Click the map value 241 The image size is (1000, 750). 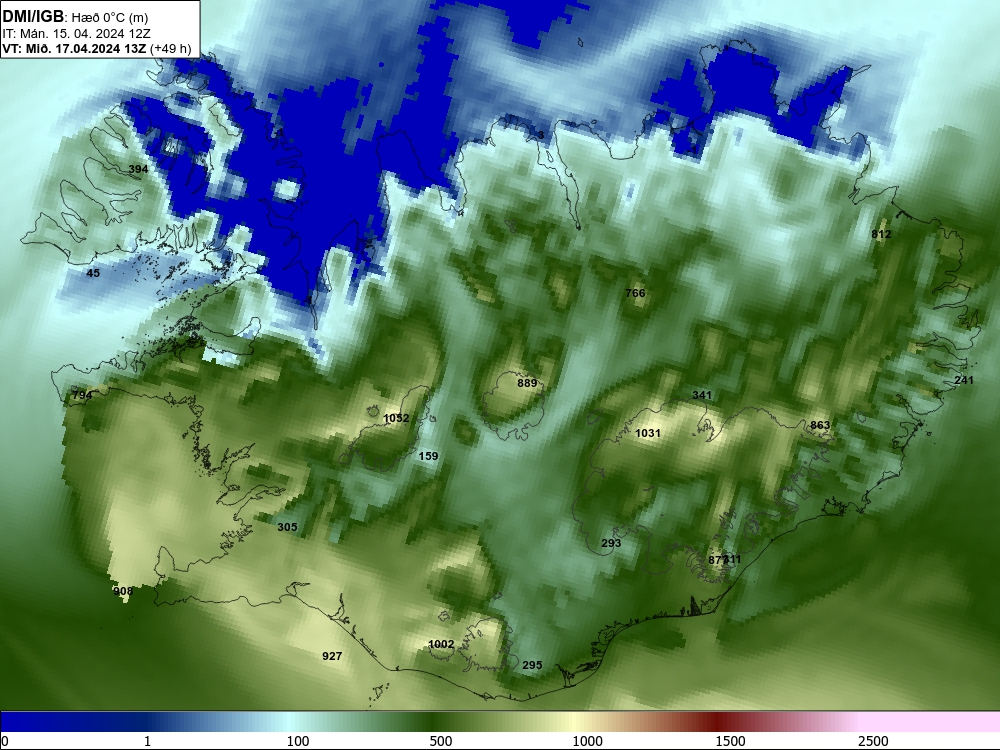point(964,380)
